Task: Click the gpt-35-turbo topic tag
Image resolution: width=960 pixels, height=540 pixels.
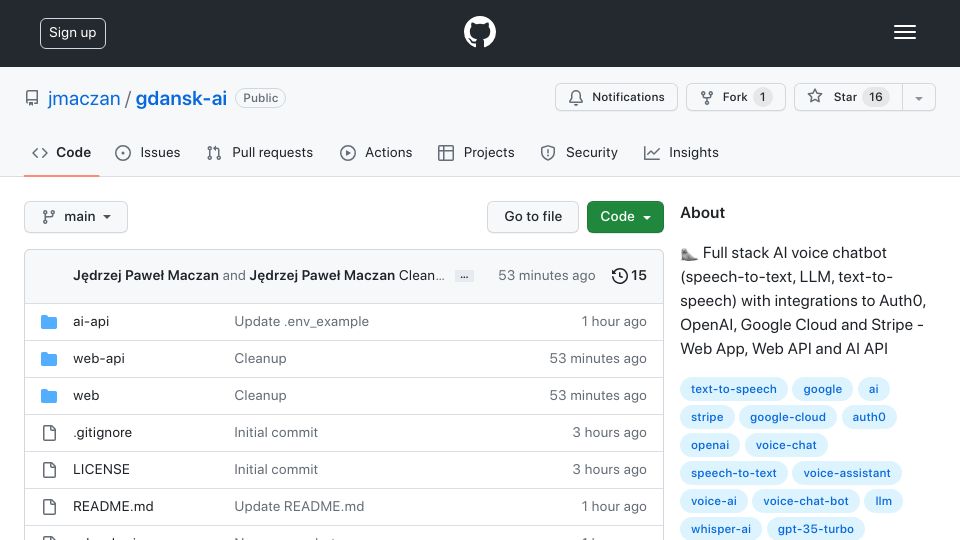Action: tap(816, 529)
